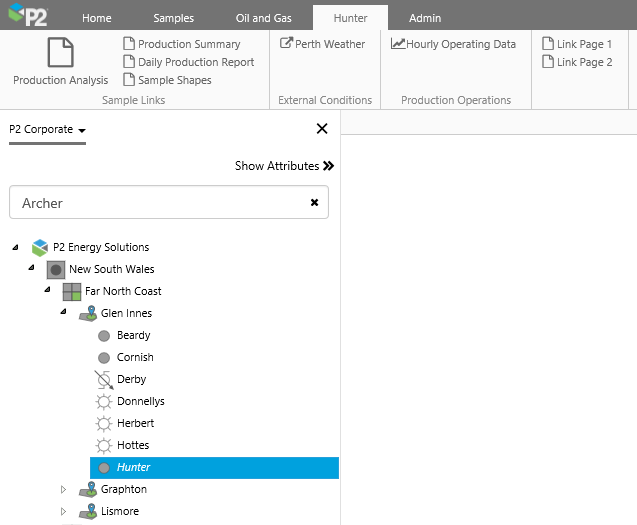Viewport: 637px width, 525px height.
Task: Collapse the Glen Innes node
Action: 63,313
